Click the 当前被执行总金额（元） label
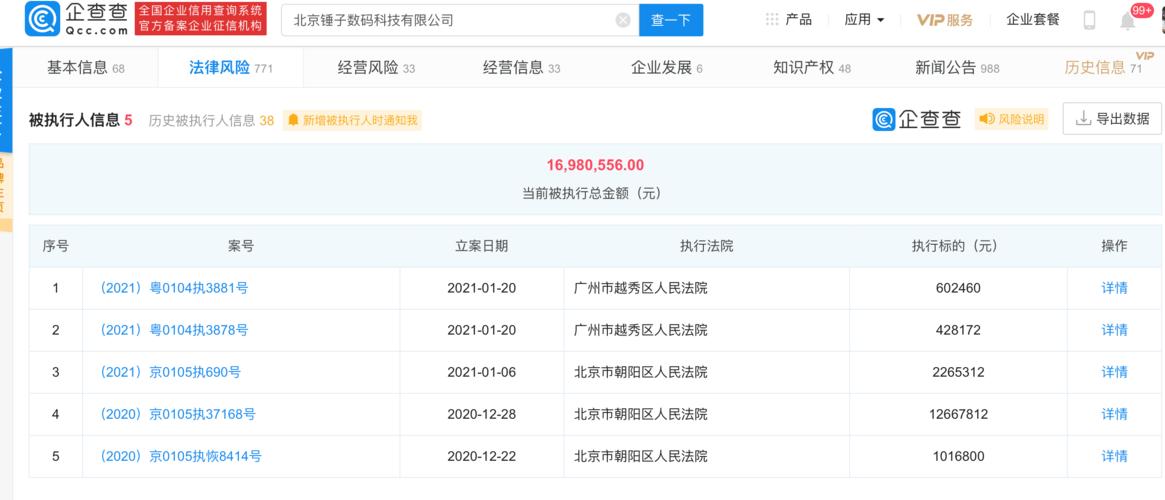The image size is (1165, 500). (592, 193)
